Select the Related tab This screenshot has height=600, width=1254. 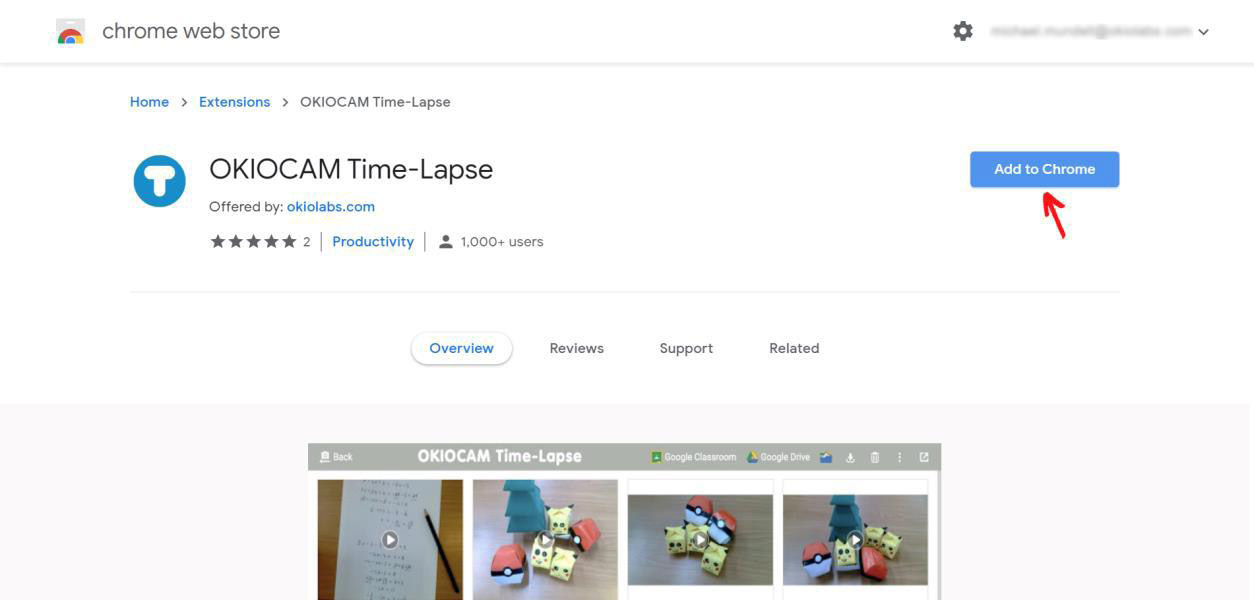[x=794, y=348]
